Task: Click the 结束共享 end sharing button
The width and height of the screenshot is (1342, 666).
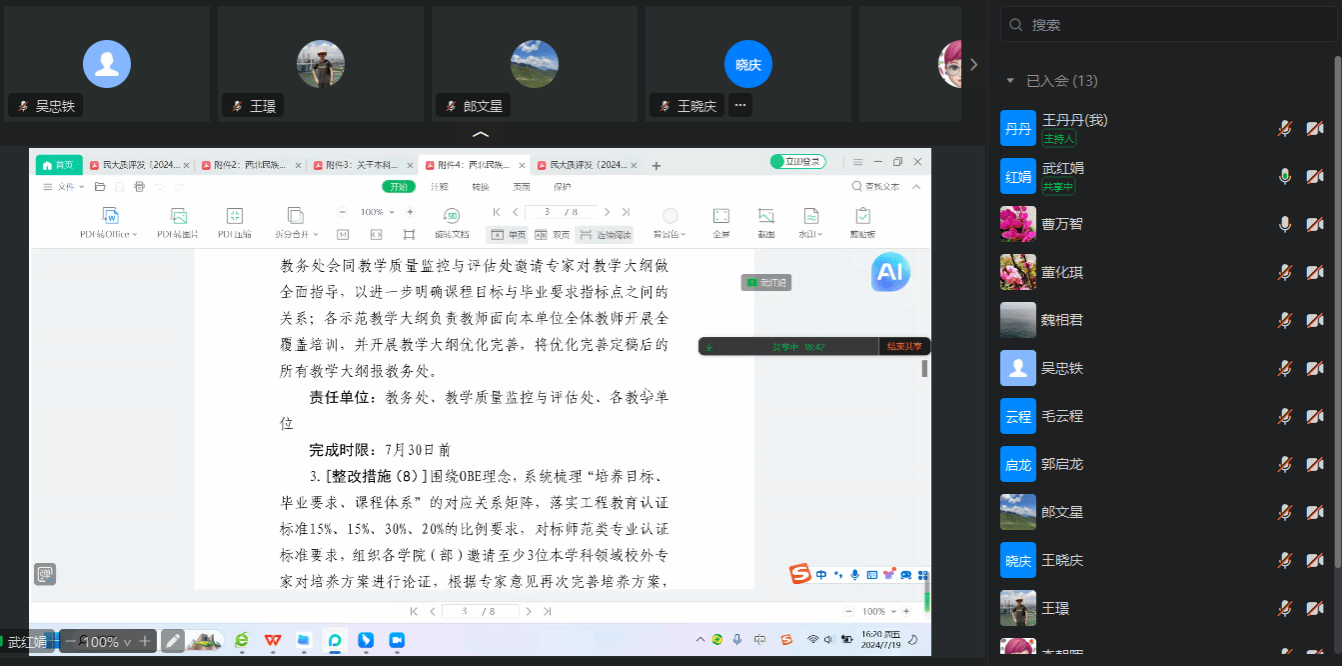Action: coord(905,347)
